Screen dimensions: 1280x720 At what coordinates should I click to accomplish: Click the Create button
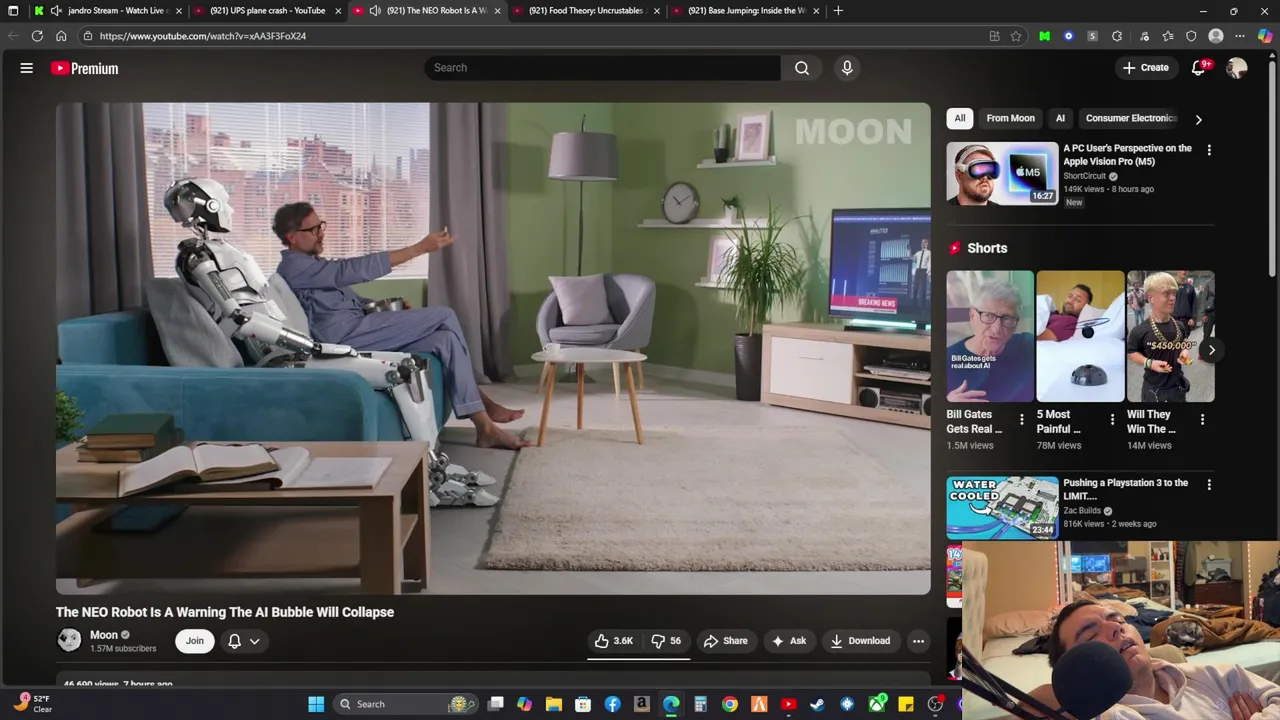(1145, 68)
